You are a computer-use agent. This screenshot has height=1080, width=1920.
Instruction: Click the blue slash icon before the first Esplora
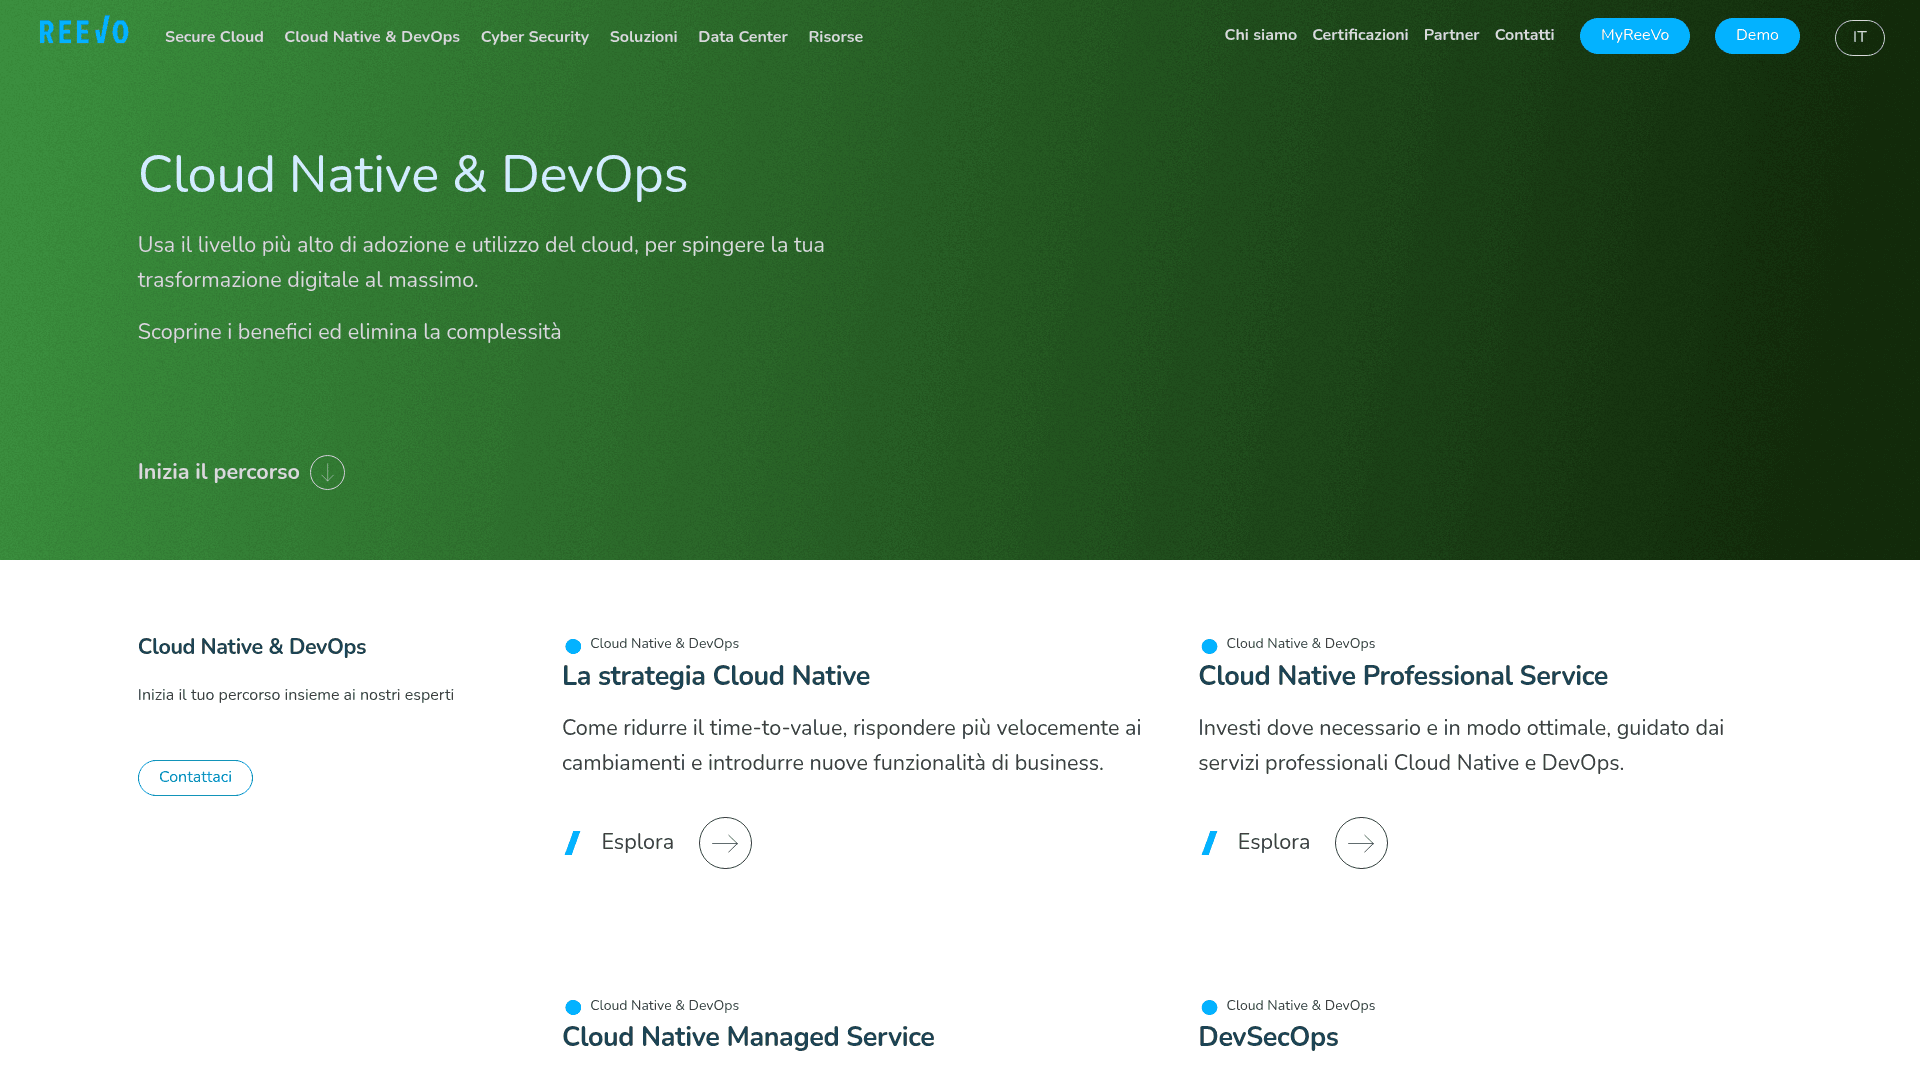[572, 843]
